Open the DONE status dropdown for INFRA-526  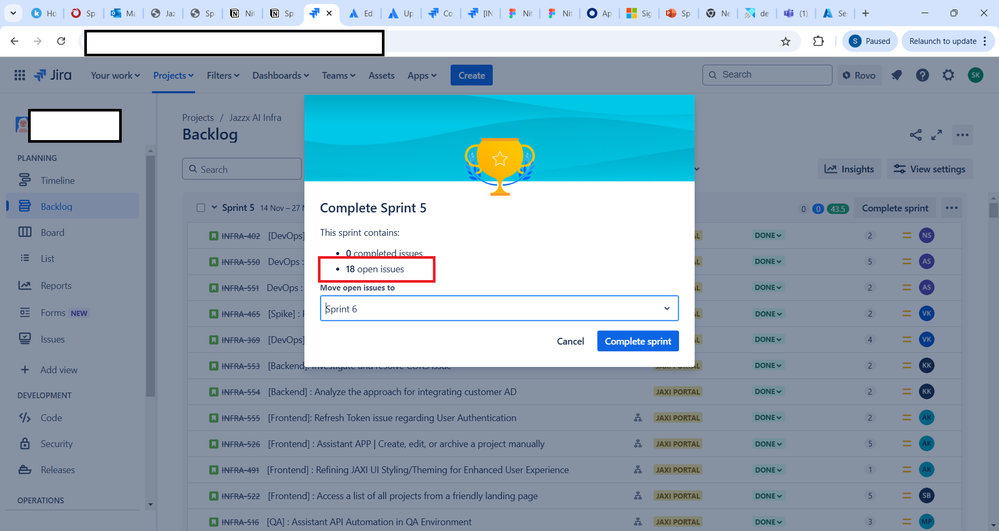[x=768, y=444]
